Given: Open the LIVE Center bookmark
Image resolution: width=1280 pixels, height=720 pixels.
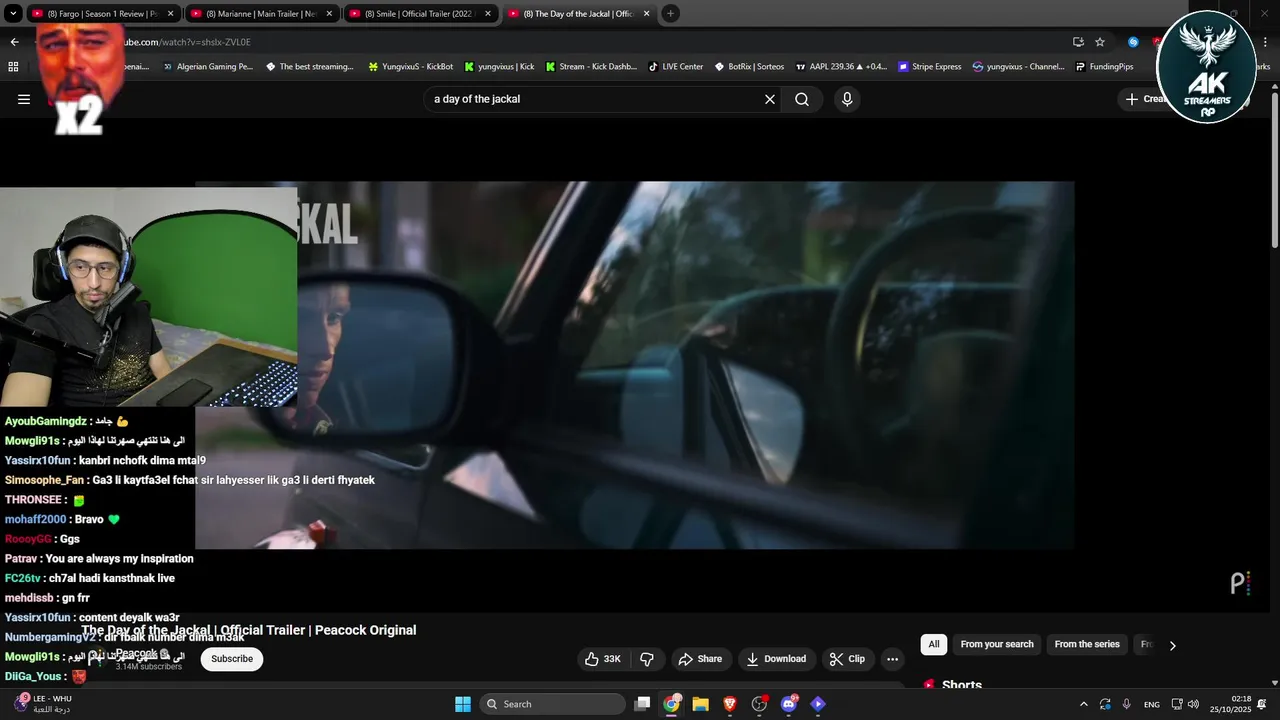Looking at the screenshot, I should point(676,67).
